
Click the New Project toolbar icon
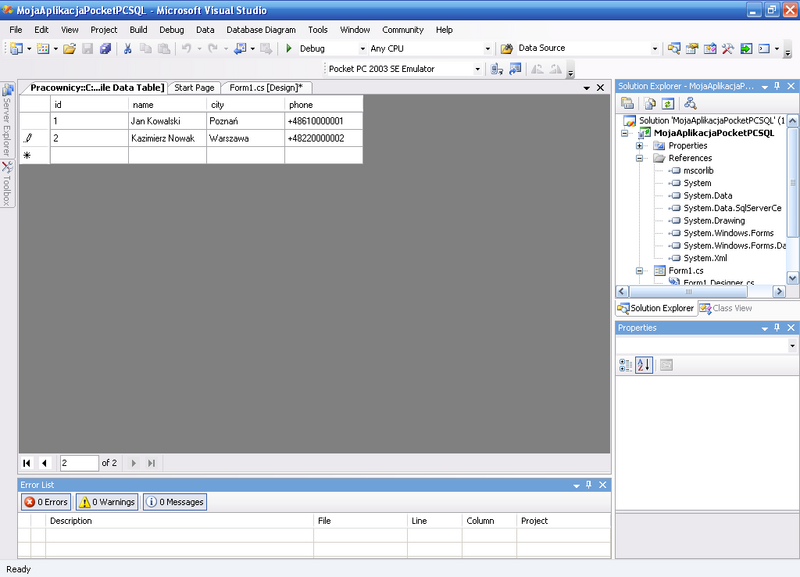16,48
